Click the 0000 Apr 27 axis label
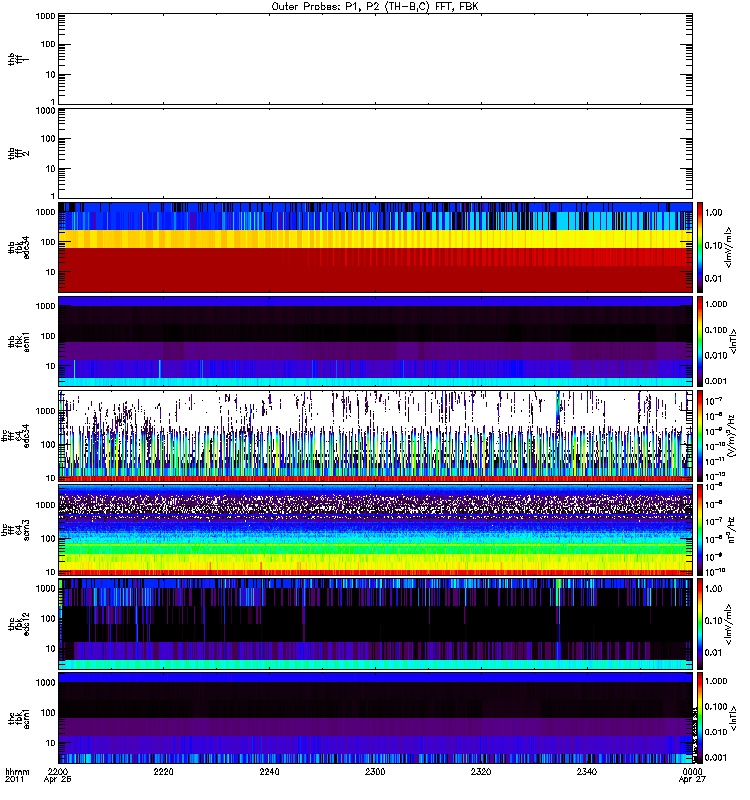 tap(692, 776)
